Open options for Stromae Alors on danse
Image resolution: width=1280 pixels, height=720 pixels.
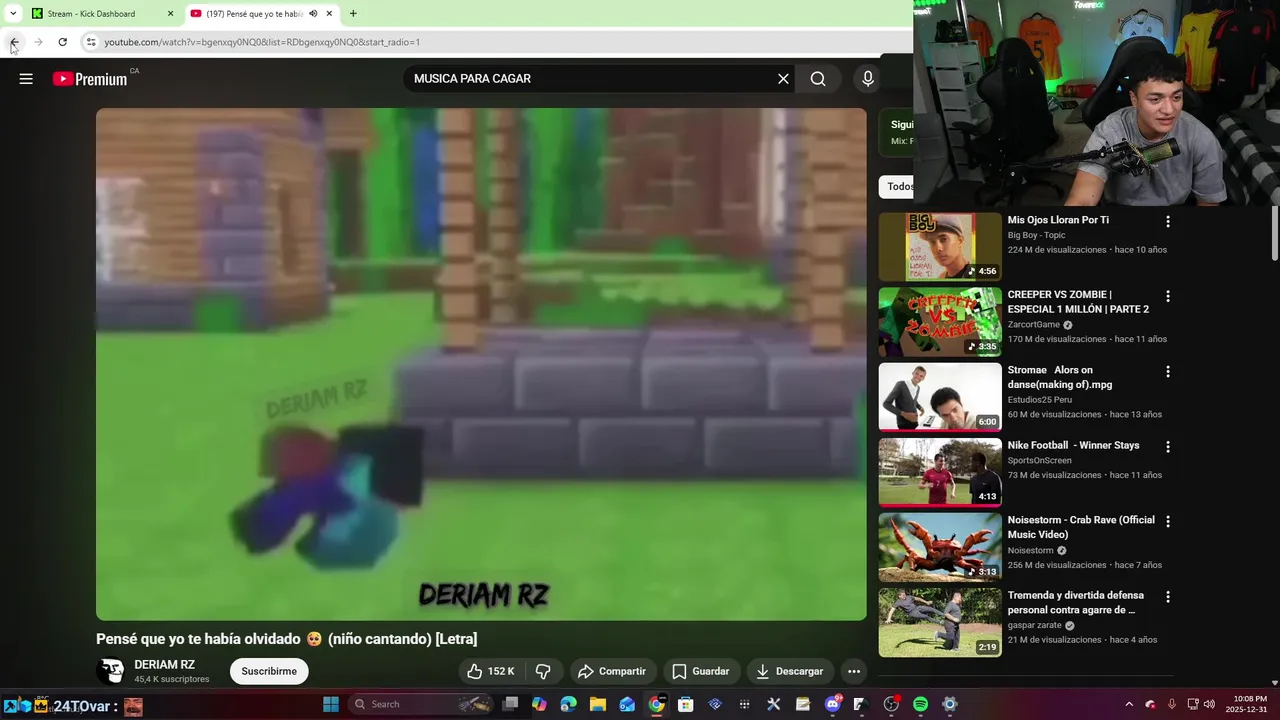point(1167,371)
